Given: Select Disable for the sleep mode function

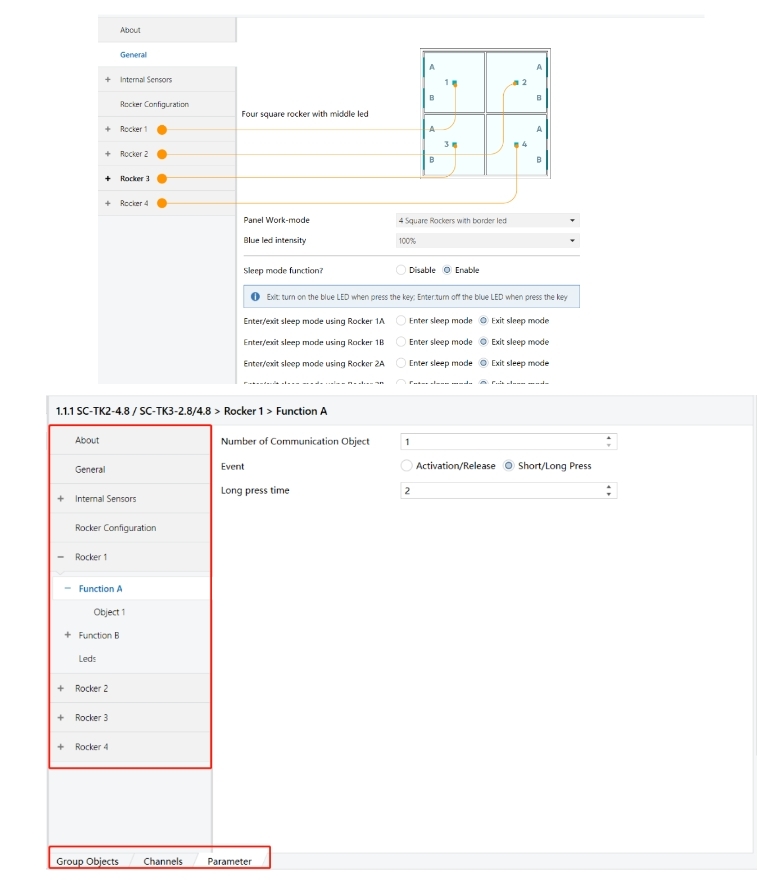Looking at the screenshot, I should click(x=401, y=270).
